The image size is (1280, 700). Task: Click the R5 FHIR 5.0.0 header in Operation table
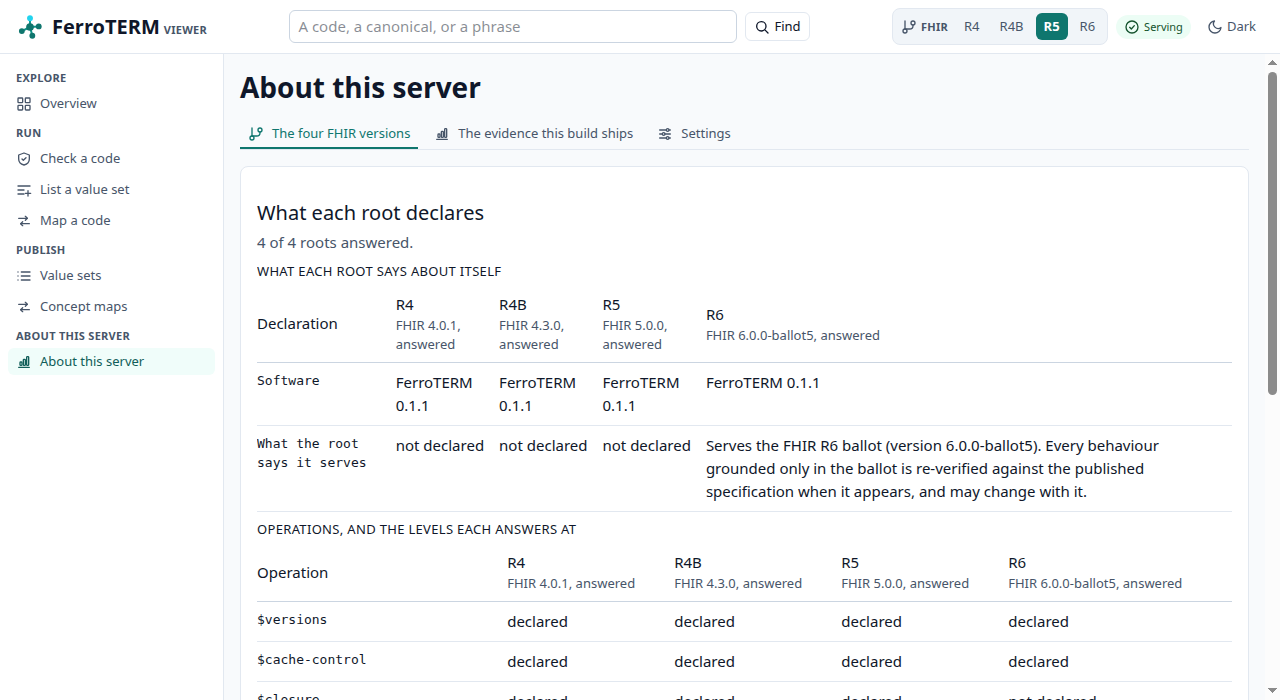click(905, 573)
